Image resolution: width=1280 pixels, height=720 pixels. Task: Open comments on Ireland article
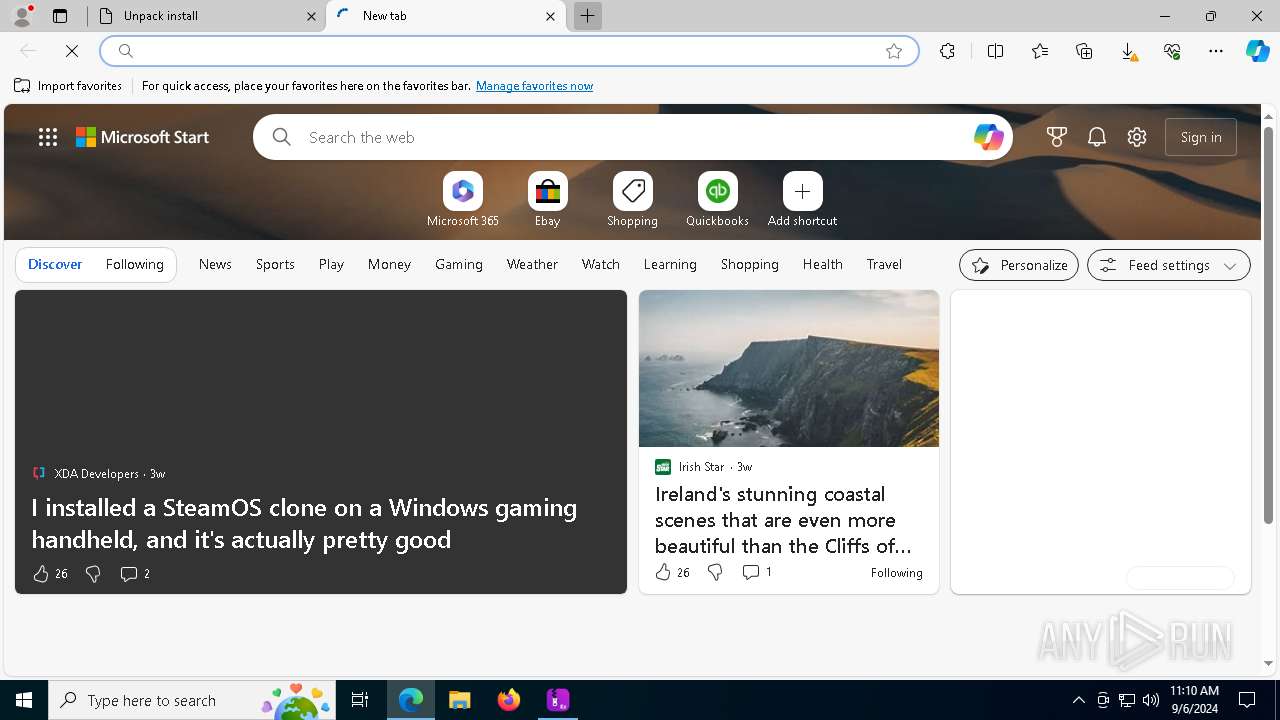[756, 572]
